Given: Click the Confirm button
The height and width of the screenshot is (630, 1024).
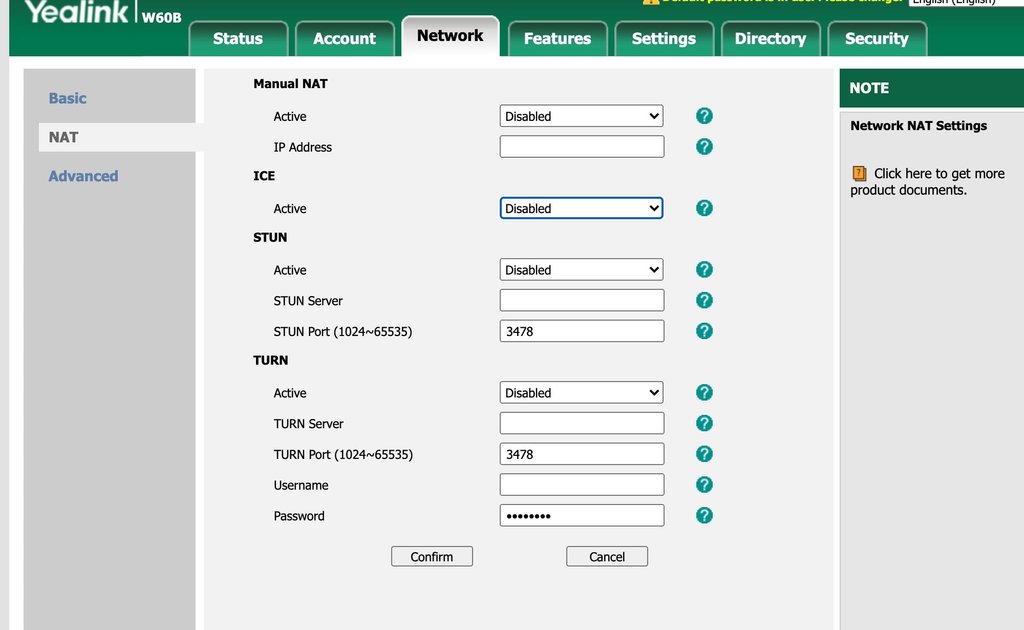Looking at the screenshot, I should (x=432, y=556).
